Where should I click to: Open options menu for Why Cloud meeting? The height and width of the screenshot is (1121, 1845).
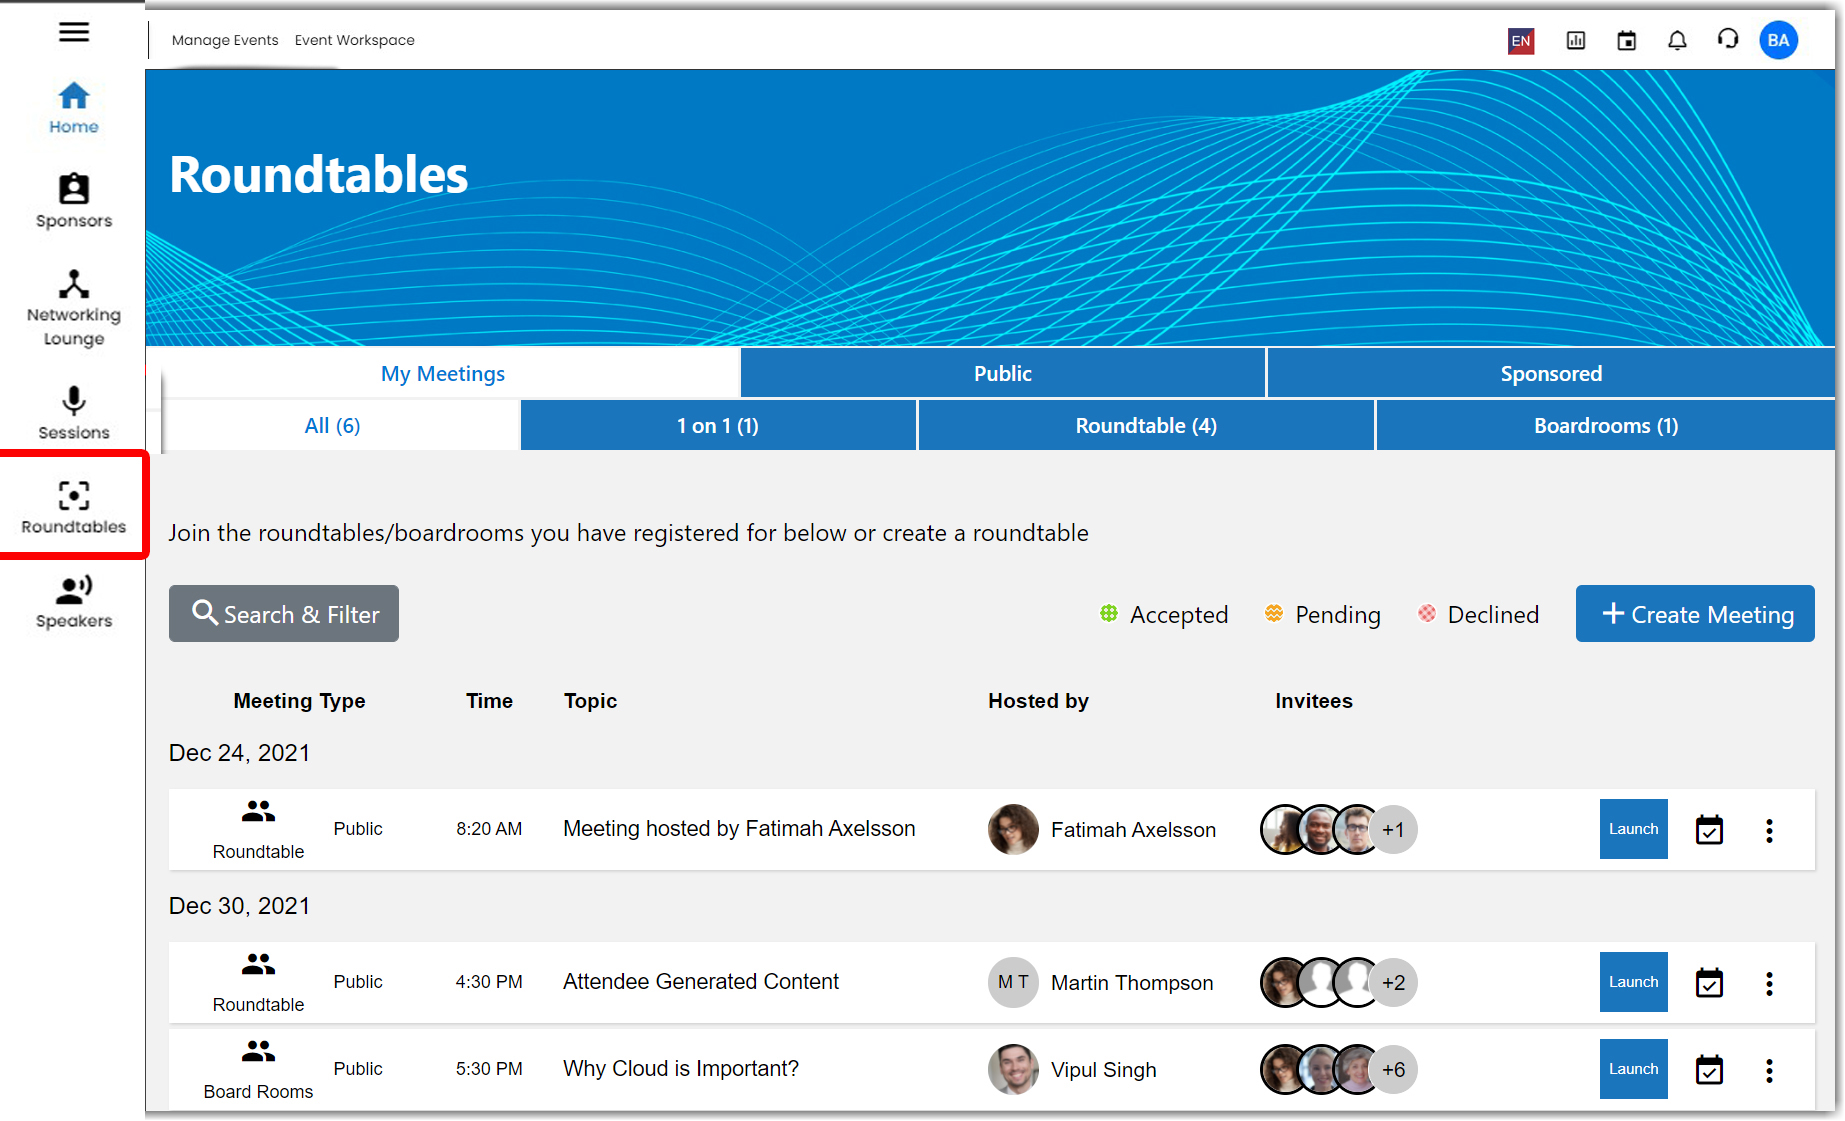point(1769,1071)
